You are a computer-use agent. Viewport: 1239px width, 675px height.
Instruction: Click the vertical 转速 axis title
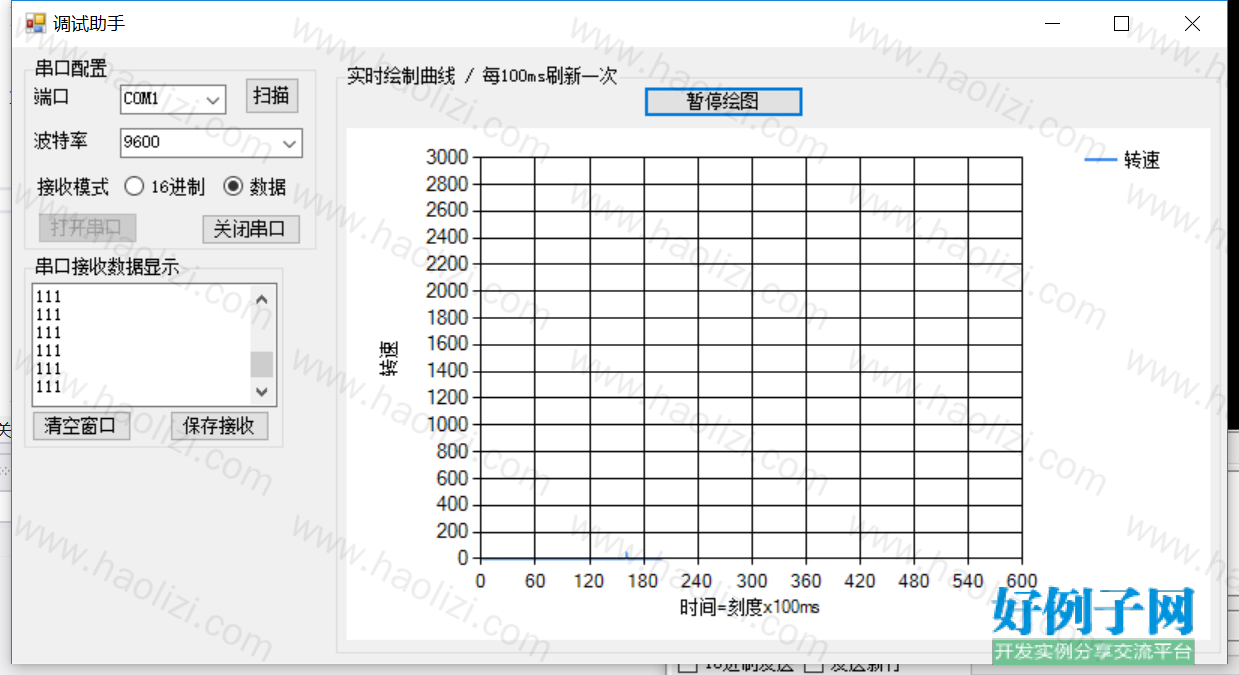[388, 358]
